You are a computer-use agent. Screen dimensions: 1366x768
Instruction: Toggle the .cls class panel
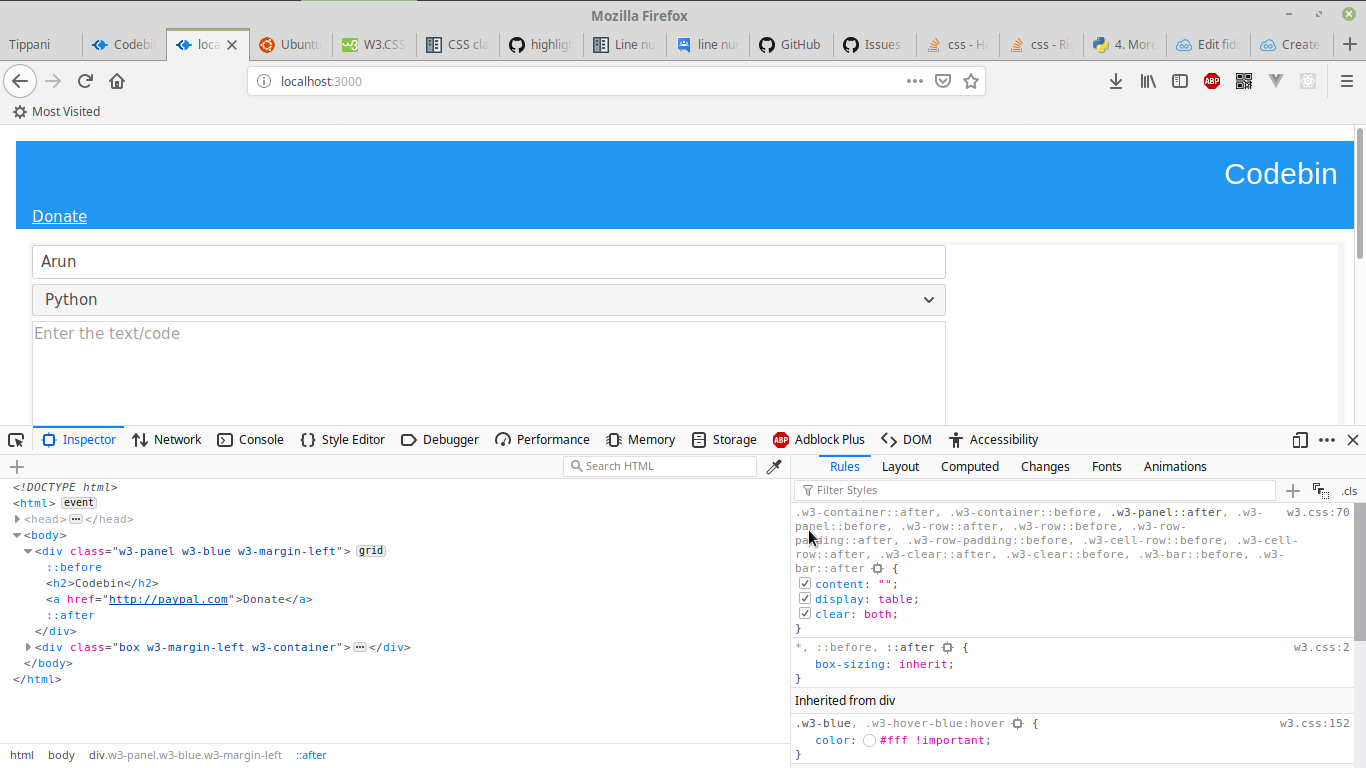[x=1349, y=490]
